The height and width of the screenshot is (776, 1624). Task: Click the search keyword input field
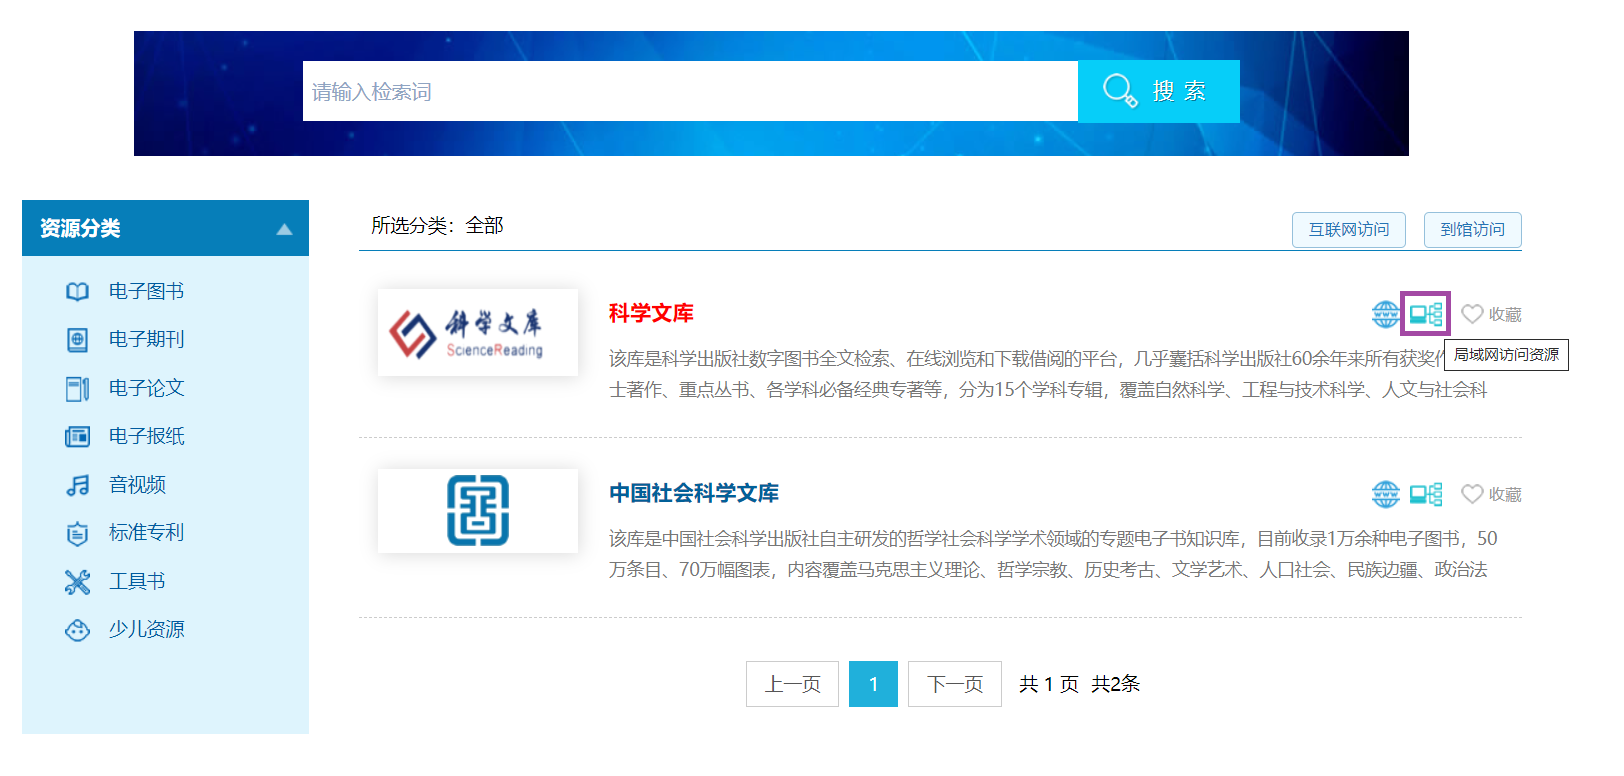coord(689,91)
